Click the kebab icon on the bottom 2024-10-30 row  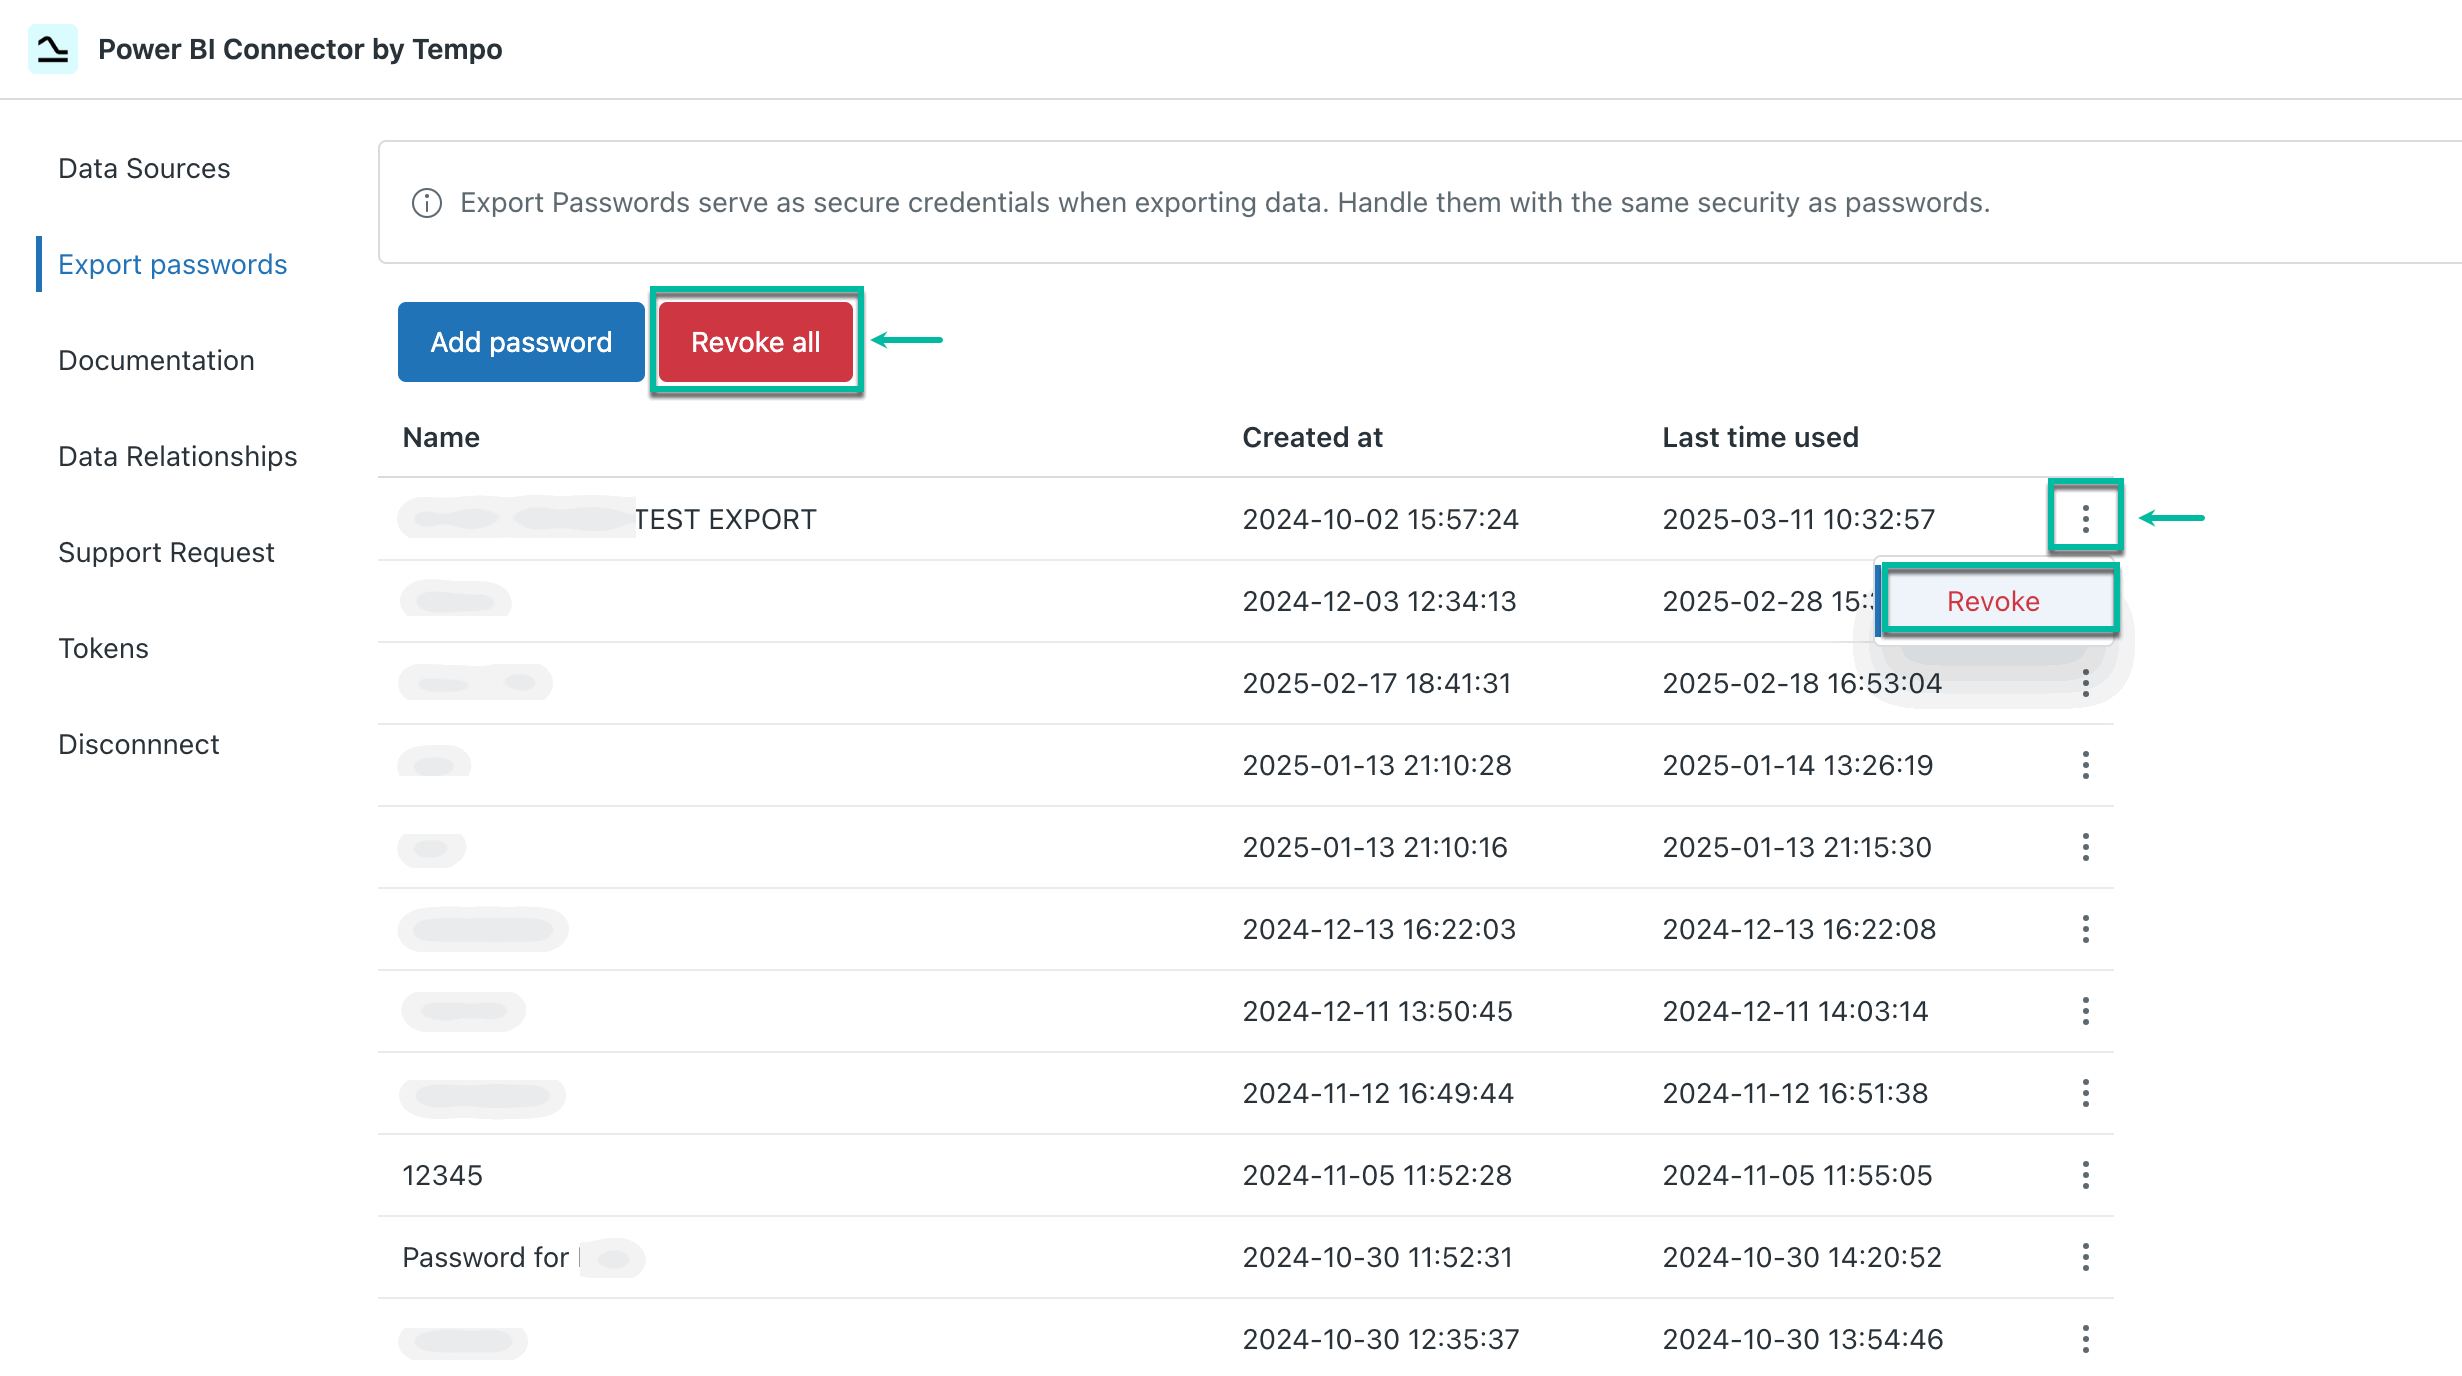click(2086, 1338)
